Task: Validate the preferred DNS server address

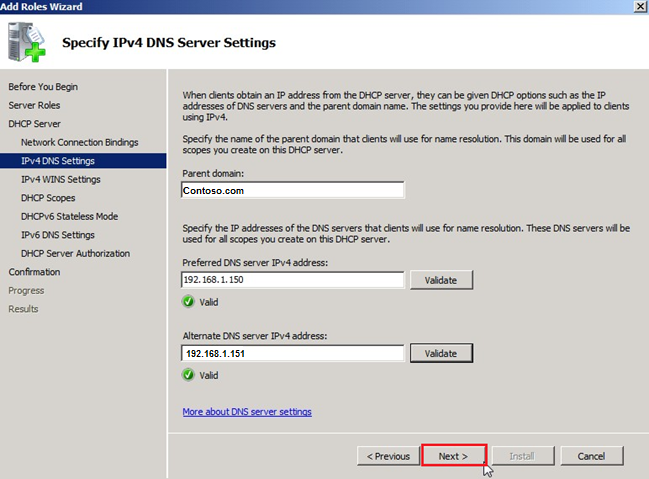Action: (441, 280)
